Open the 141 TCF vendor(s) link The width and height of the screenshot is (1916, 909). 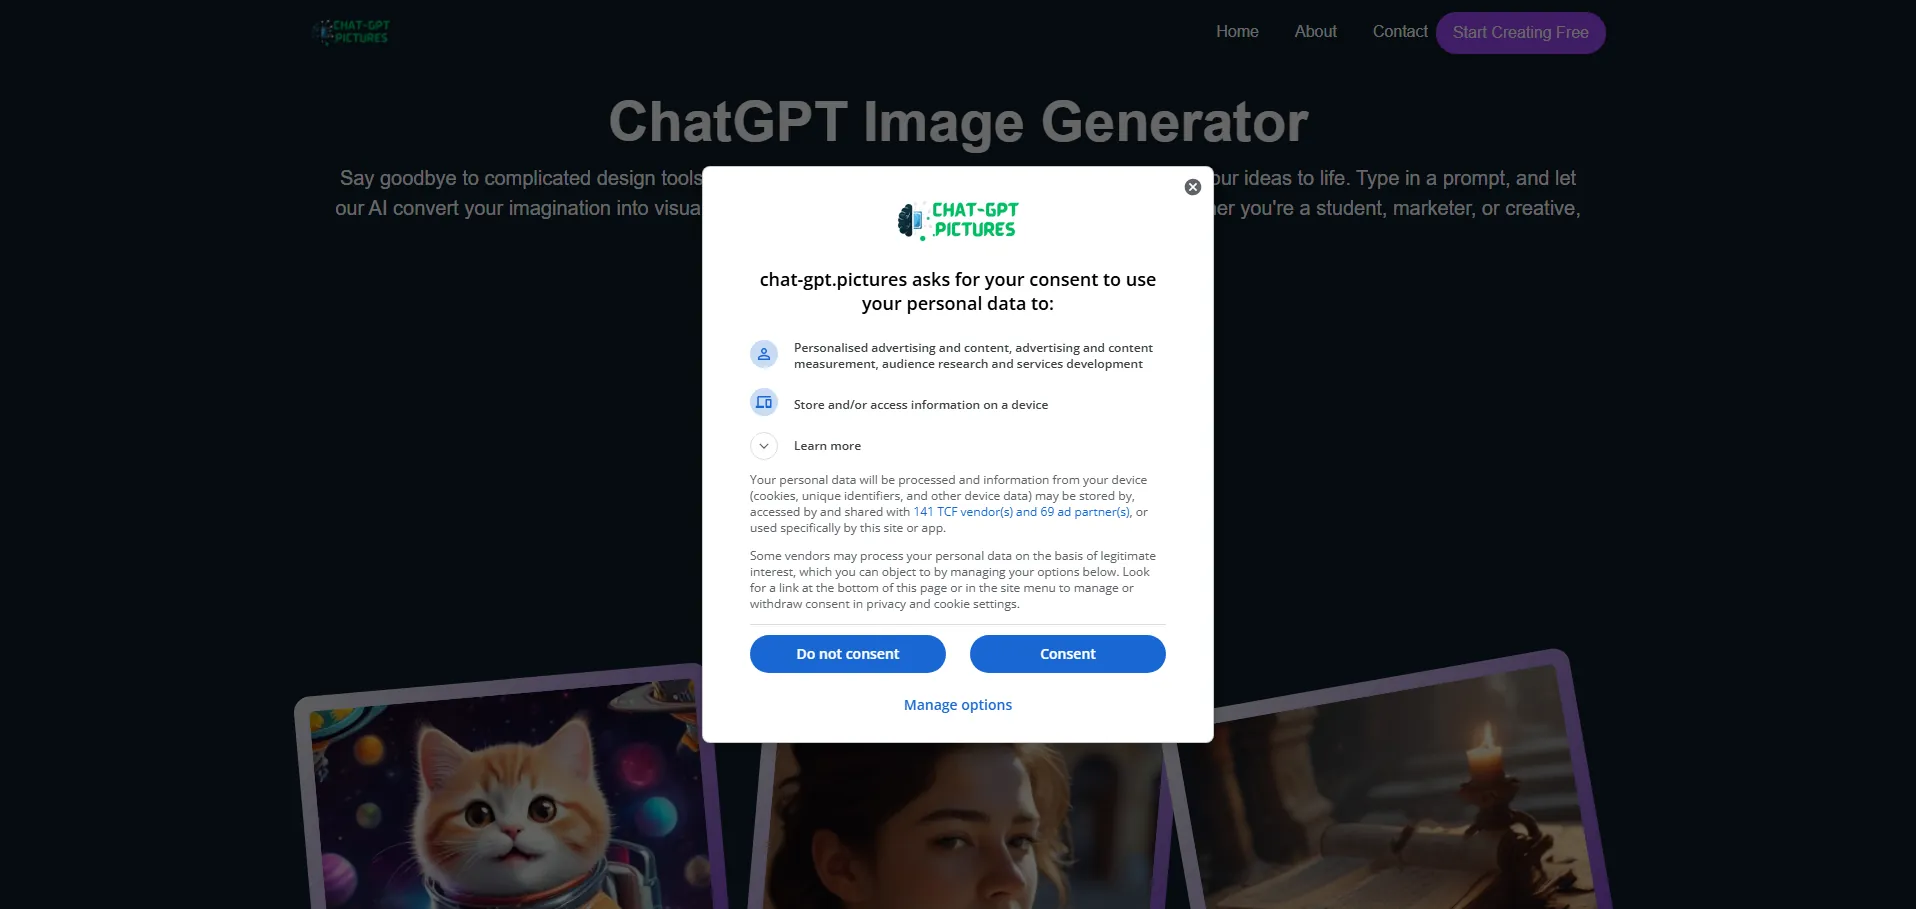coord(963,512)
